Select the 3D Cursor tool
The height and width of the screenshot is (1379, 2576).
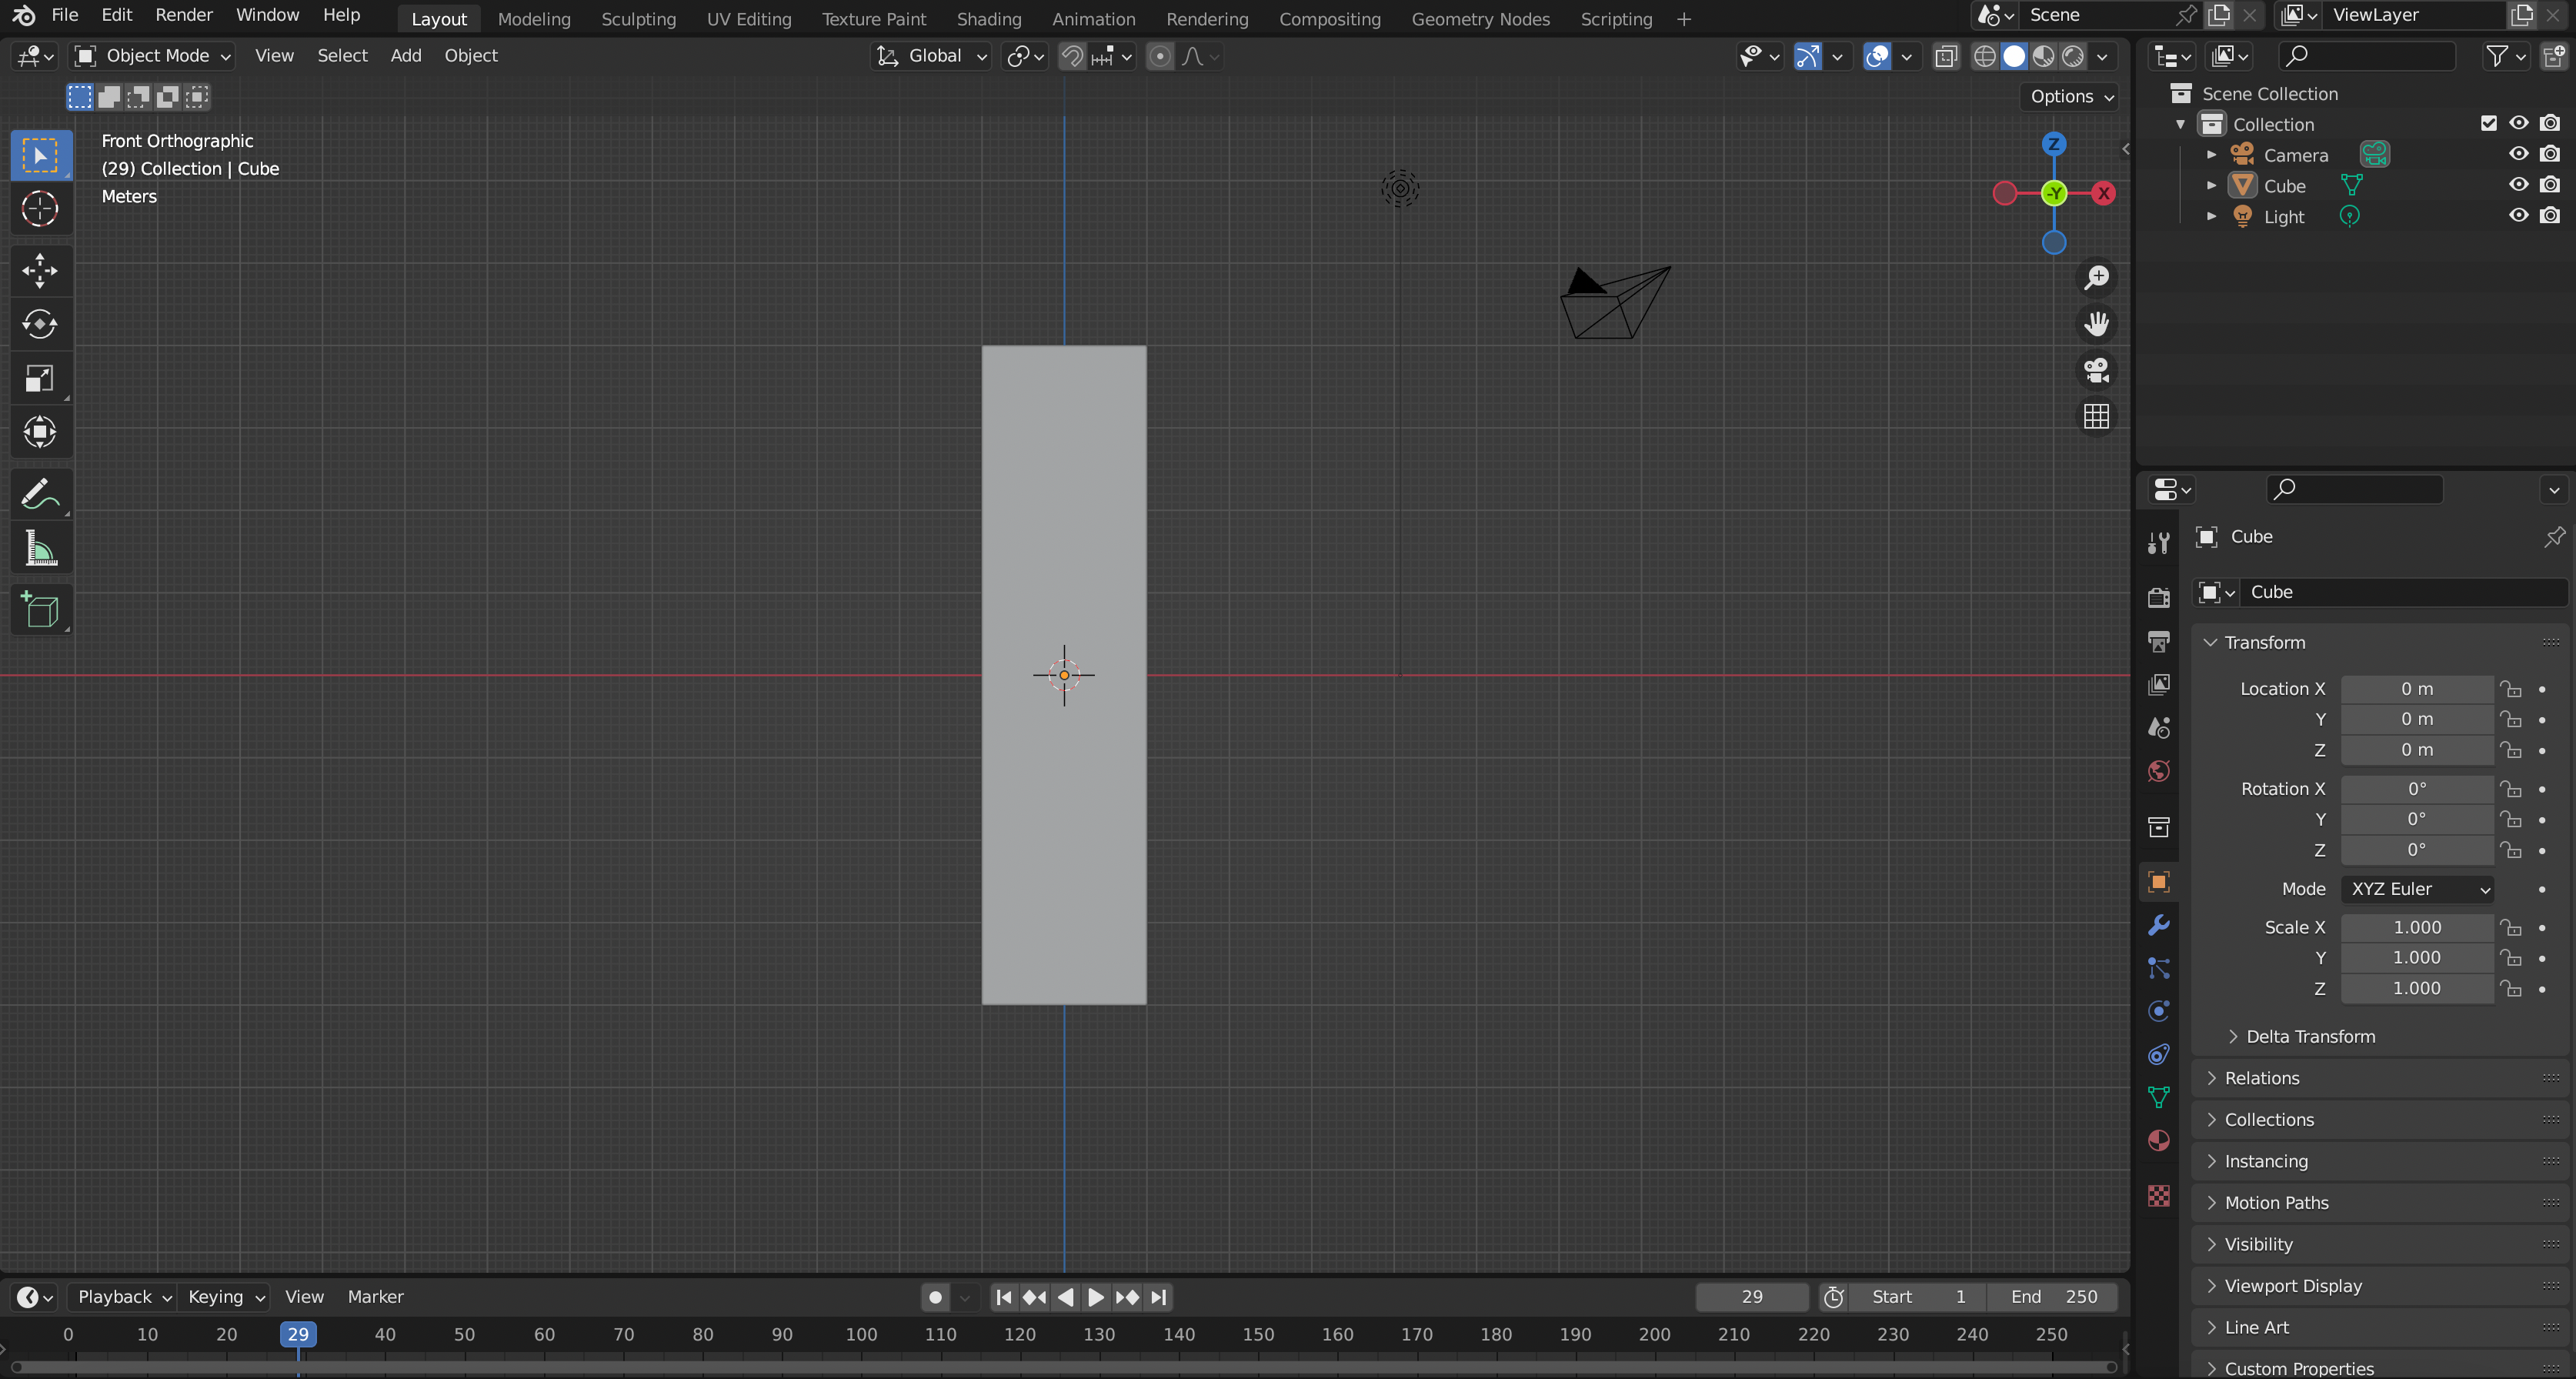tap(40, 209)
